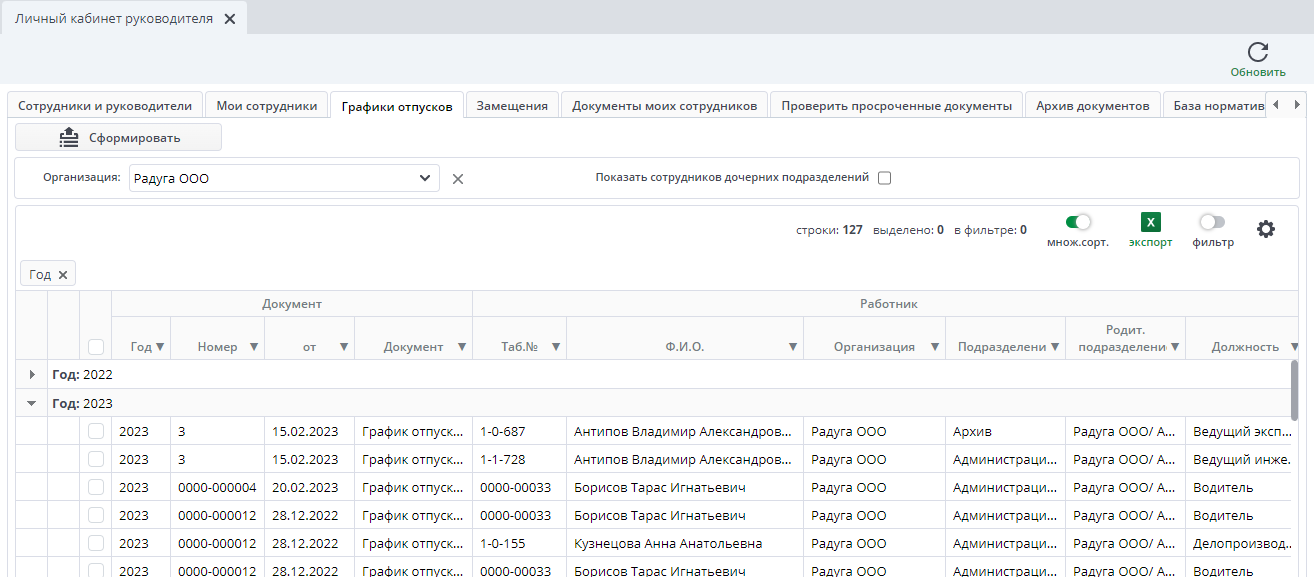Screen dimensions: 1314x577
Task: Open the Архив документов tab
Action: coord(1093,105)
